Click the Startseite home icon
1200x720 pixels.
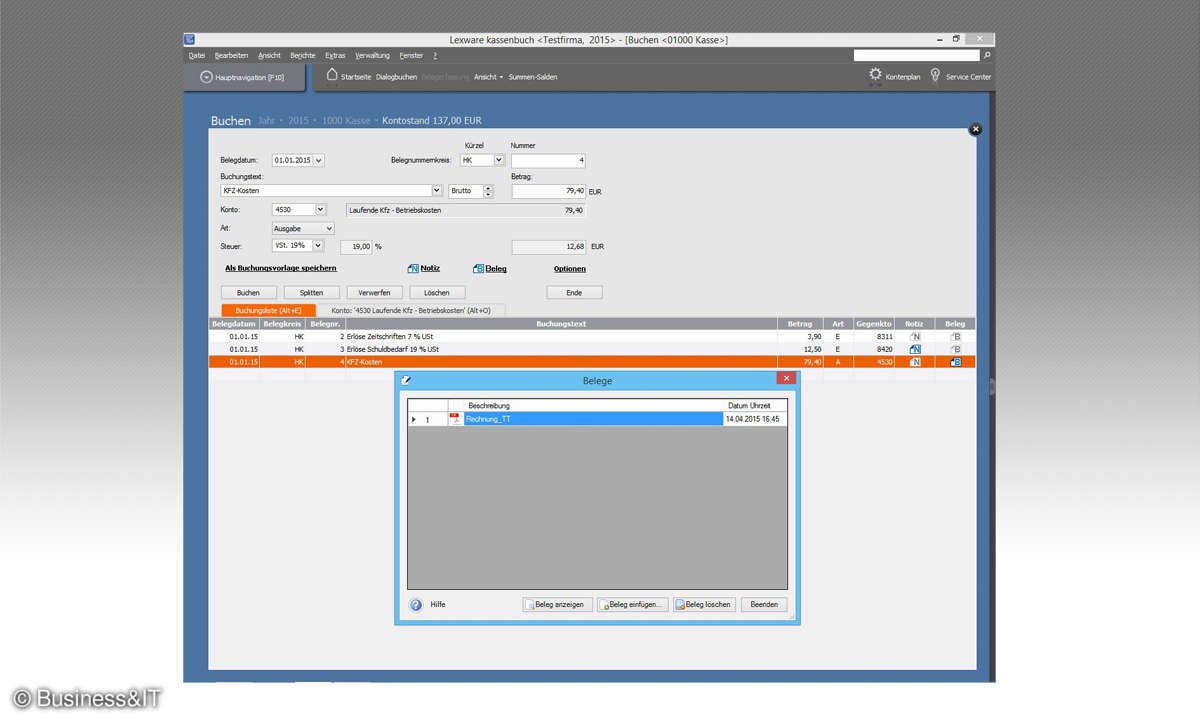point(332,75)
